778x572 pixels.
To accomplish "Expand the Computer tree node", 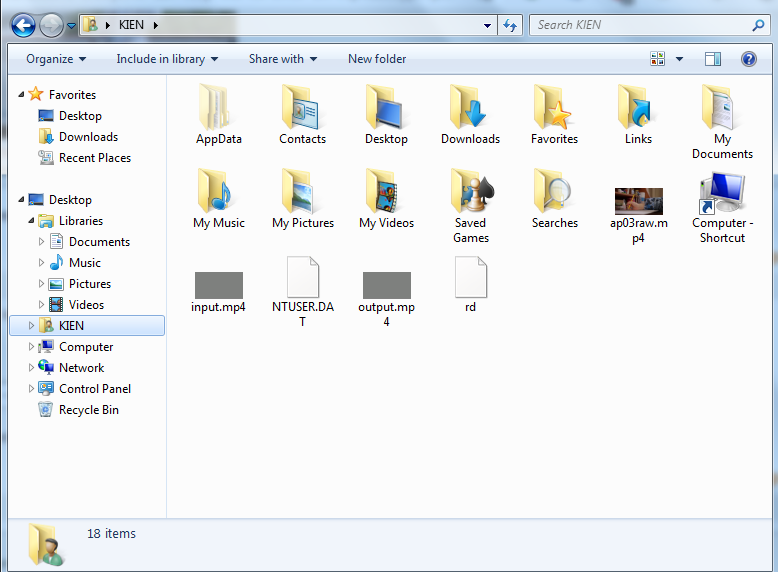I will click(31, 346).
